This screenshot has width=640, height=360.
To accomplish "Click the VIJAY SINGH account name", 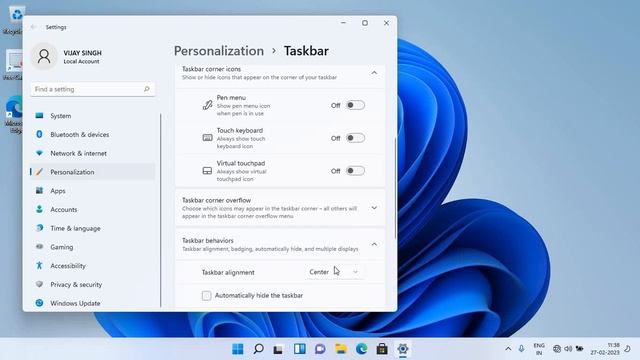I will coord(82,53).
